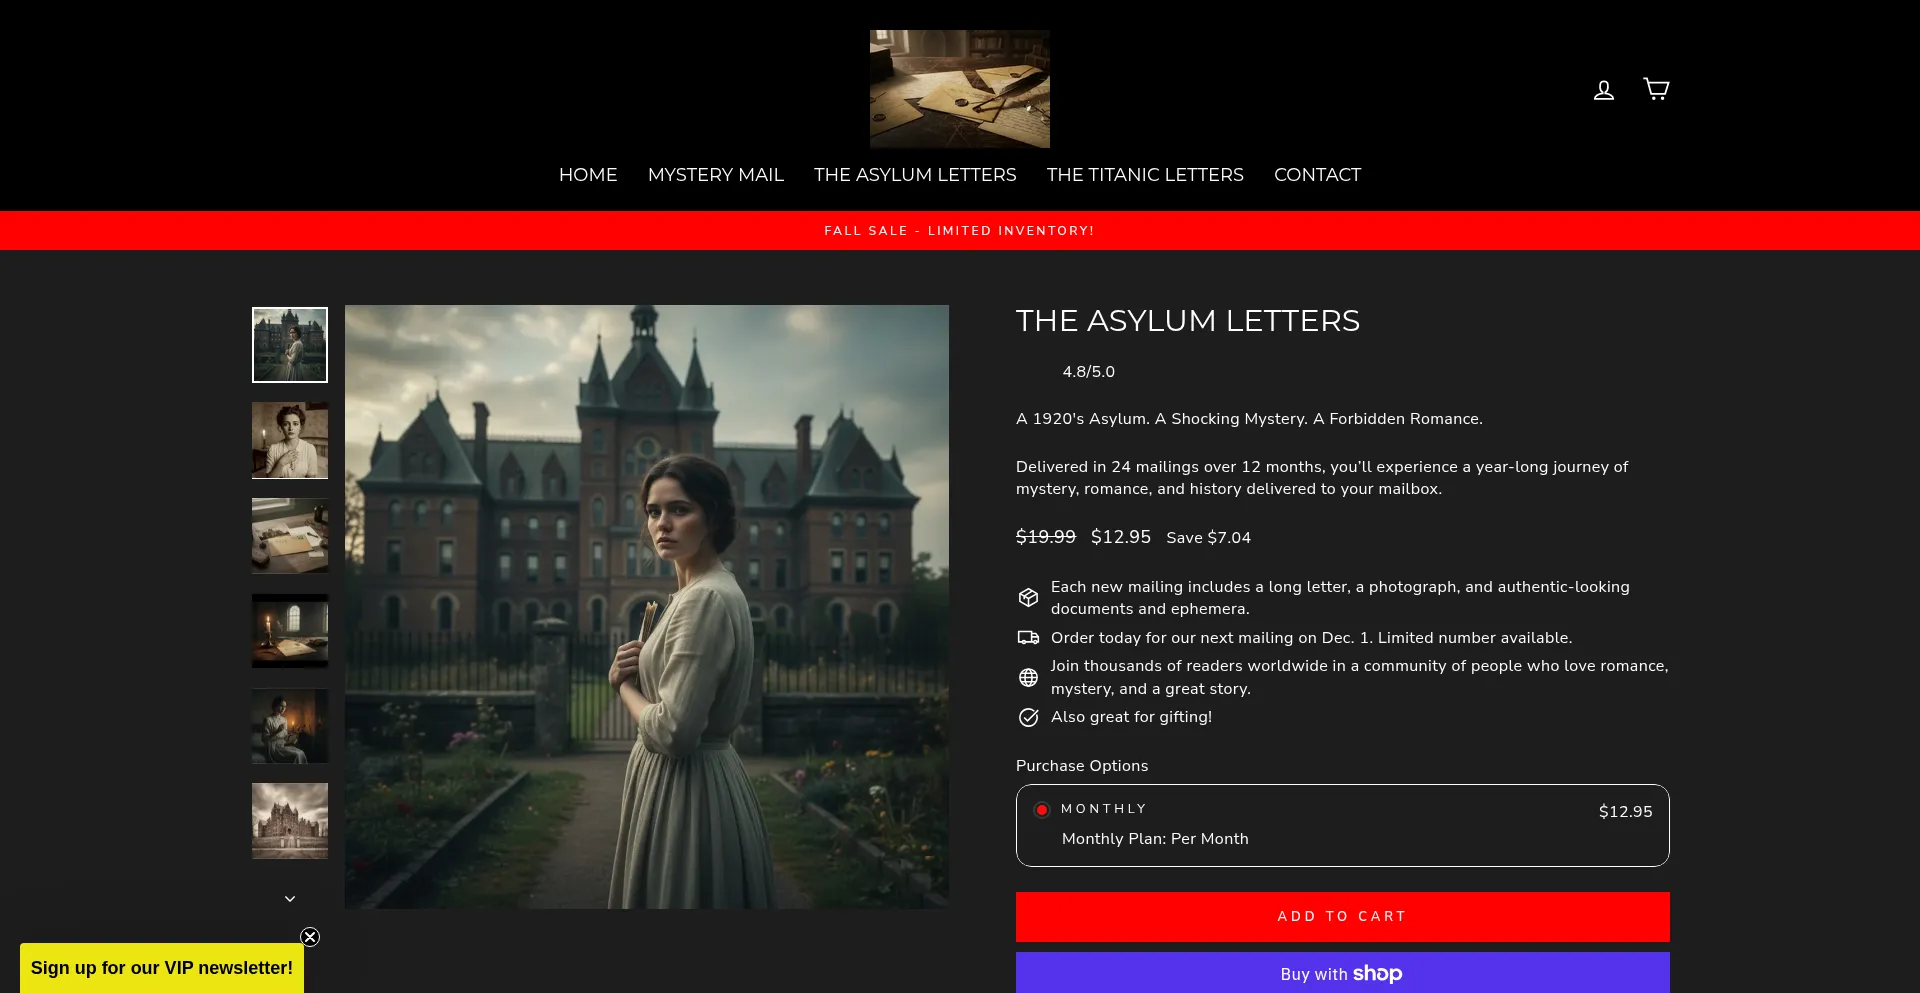Image resolution: width=1920 pixels, height=993 pixels.
Task: View the sepia asylum building thumbnail
Action: [x=290, y=821]
